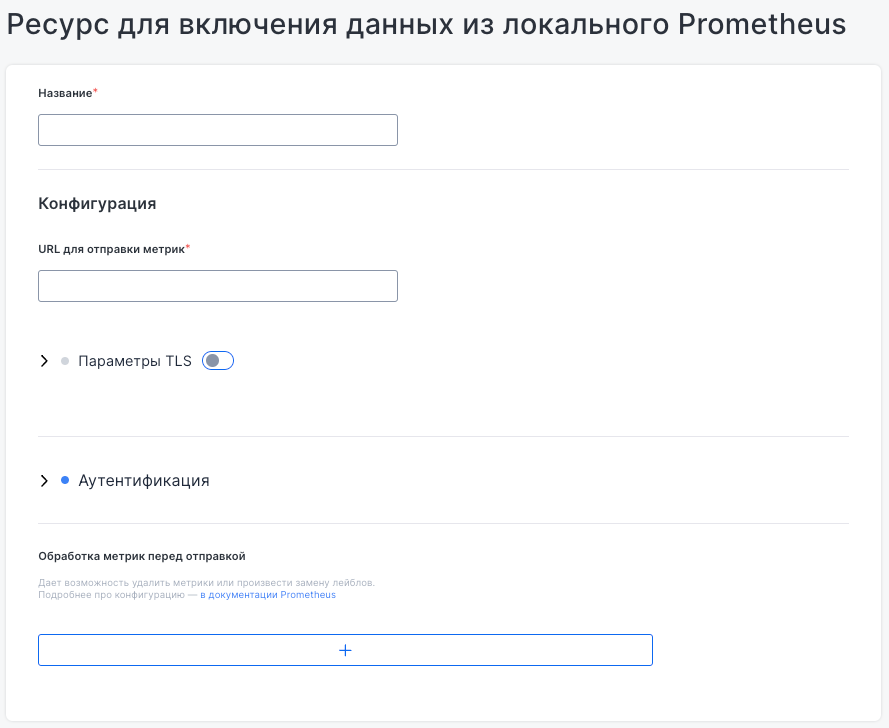Expand the Параметры TLS section chevron
This screenshot has height=728, width=889.
tap(44, 361)
